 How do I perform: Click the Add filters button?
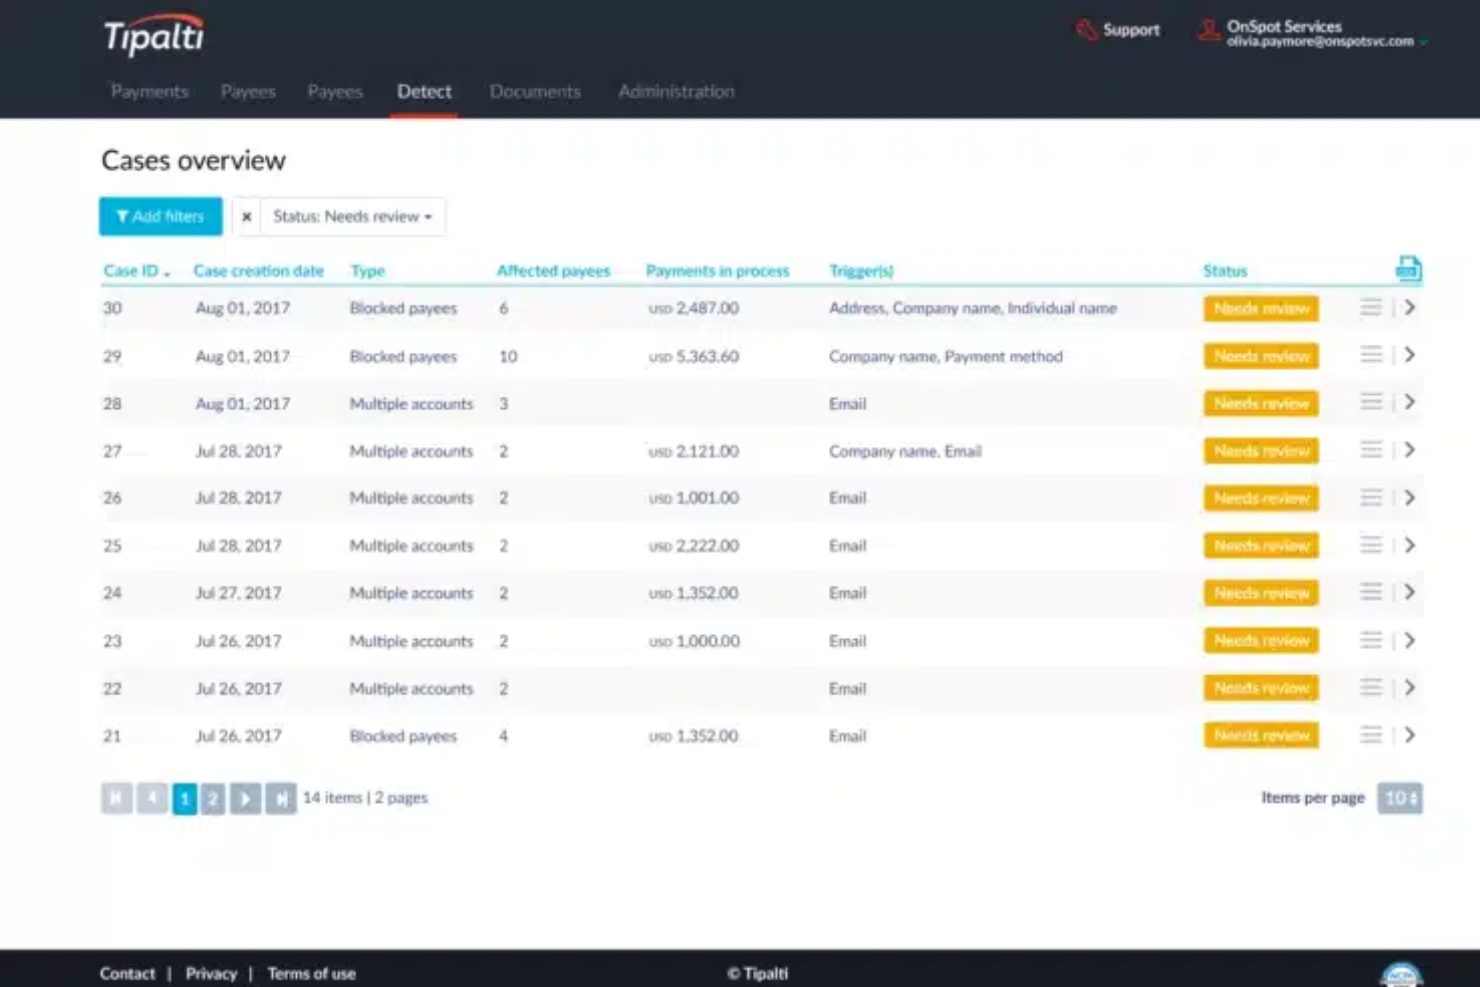tap(160, 216)
